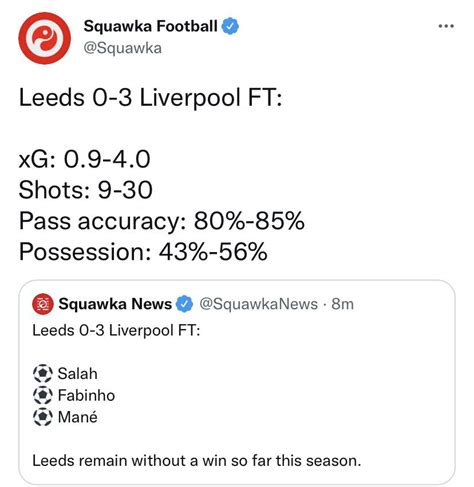Open the @Squawka handle link
This screenshot has width=474, height=487.
click(123, 48)
